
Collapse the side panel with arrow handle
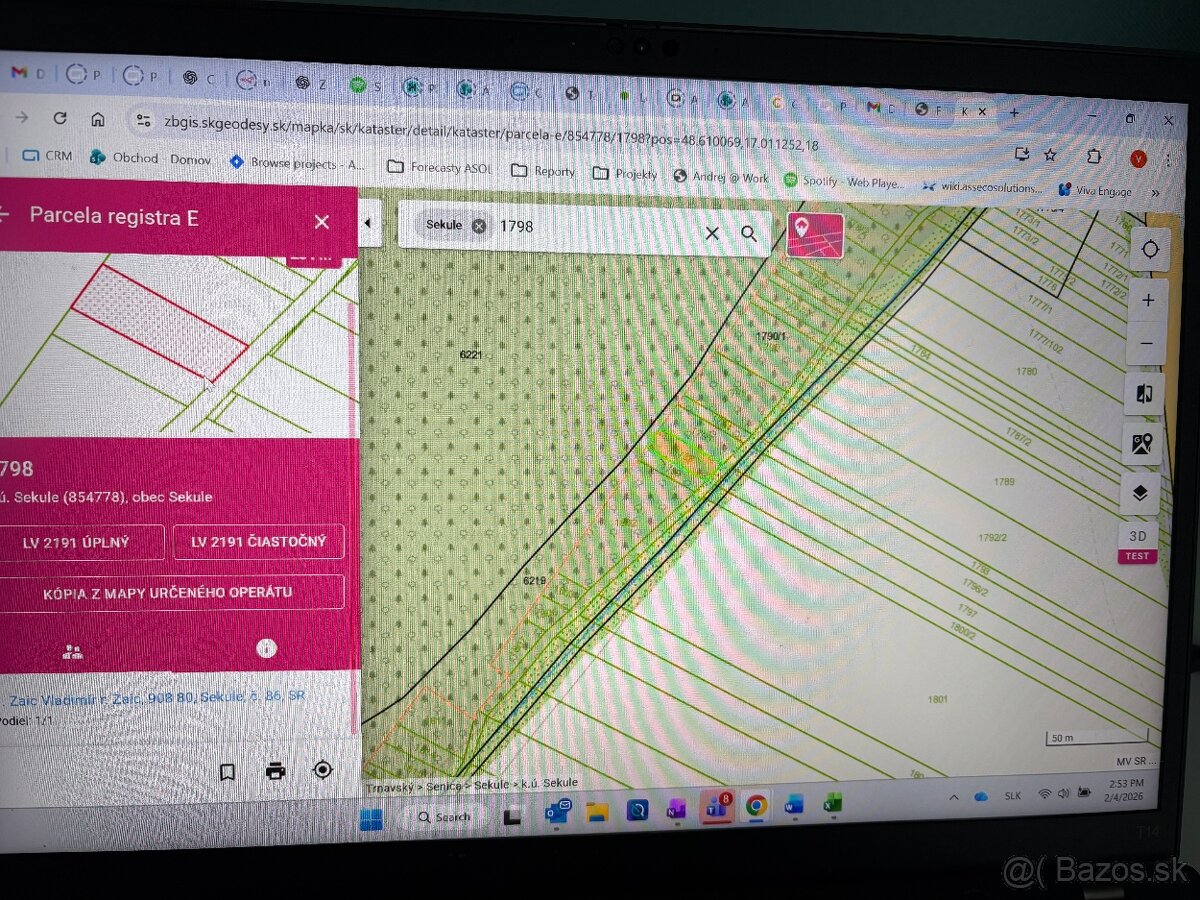367,223
